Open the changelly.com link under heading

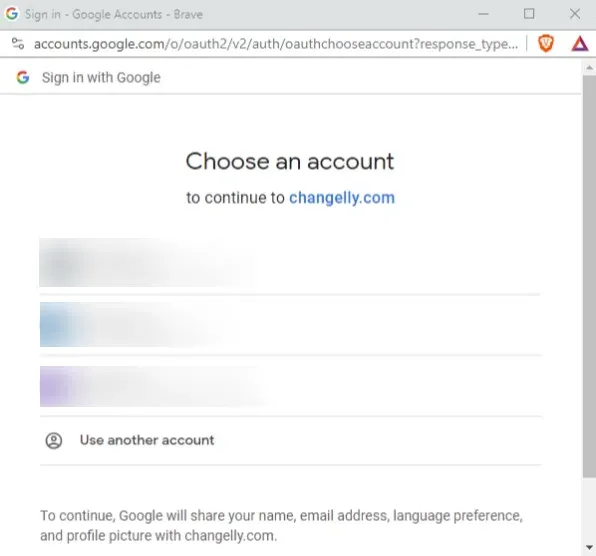(342, 198)
